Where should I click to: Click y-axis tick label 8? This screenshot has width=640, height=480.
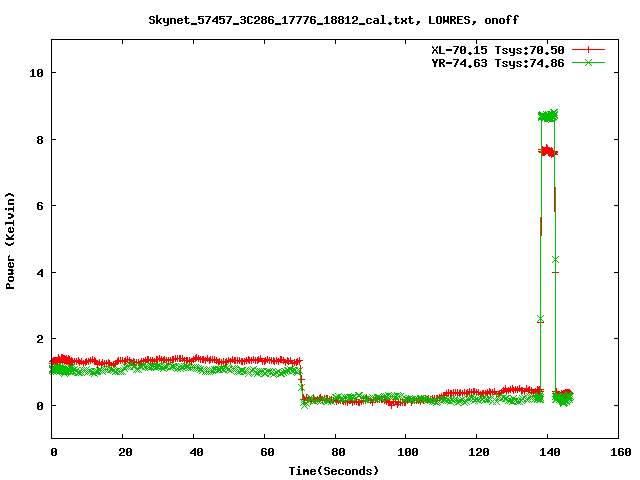[x=40, y=140]
